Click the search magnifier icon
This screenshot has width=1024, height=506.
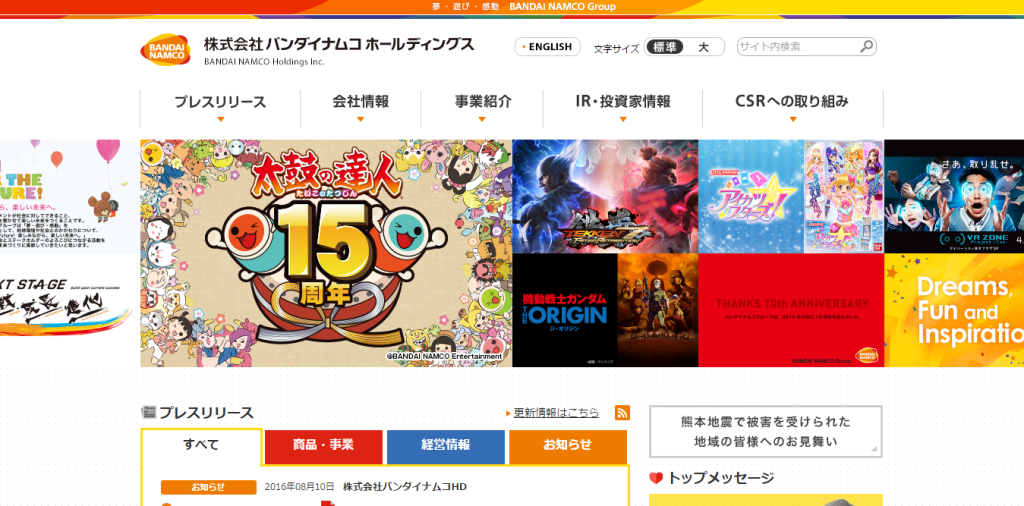pyautogui.click(x=866, y=46)
